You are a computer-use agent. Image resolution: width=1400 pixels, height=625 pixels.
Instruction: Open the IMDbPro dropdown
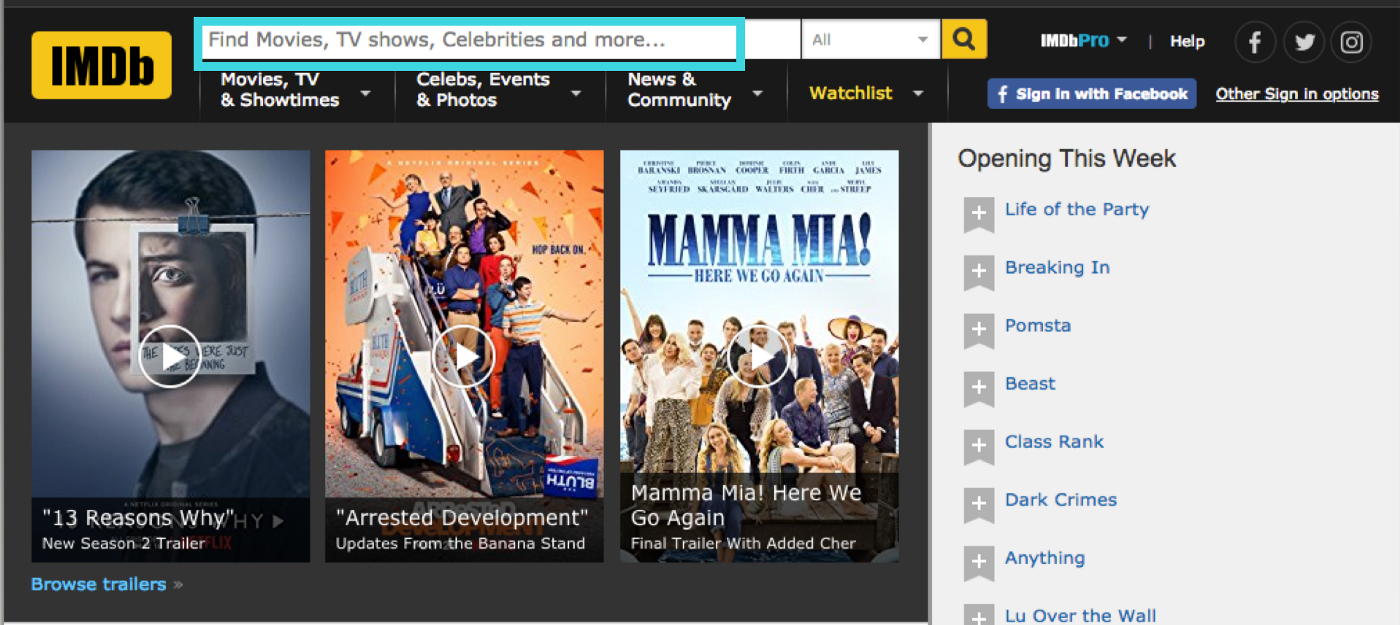[x=1083, y=41]
